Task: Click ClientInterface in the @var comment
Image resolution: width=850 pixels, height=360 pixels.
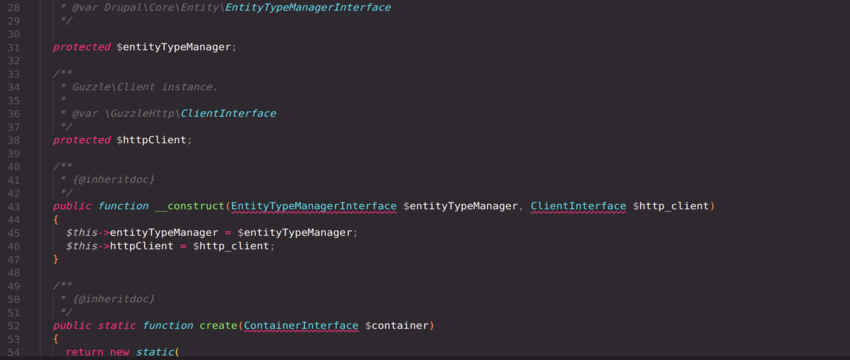Action: (x=228, y=114)
